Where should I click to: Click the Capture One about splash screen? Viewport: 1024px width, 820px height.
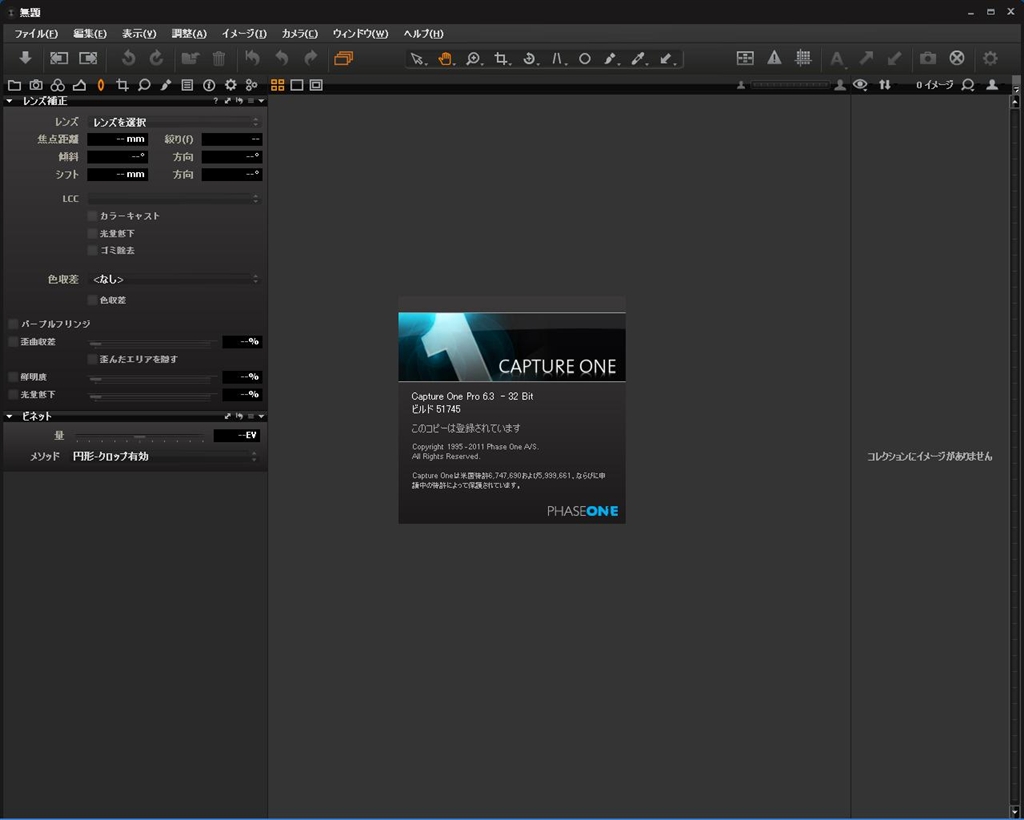(512, 410)
